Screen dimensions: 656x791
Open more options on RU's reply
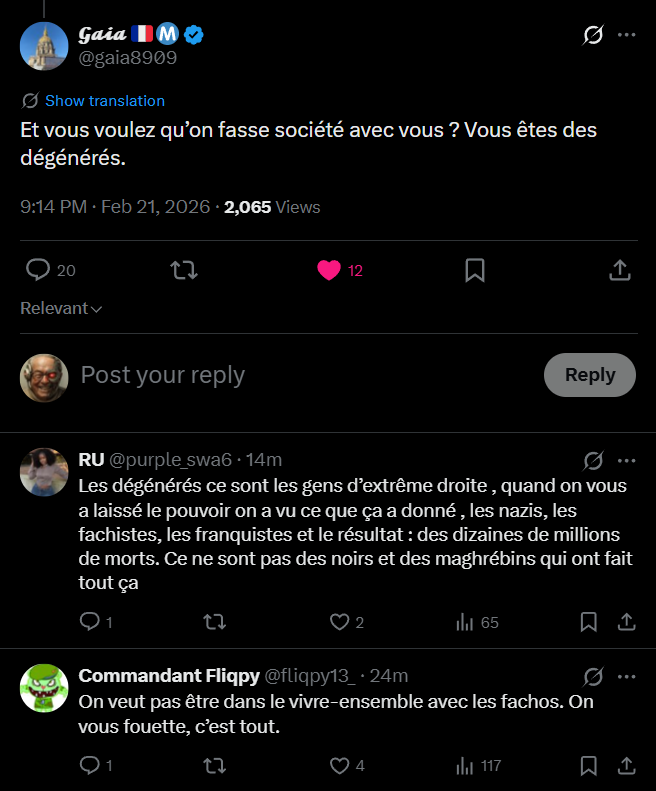click(627, 460)
